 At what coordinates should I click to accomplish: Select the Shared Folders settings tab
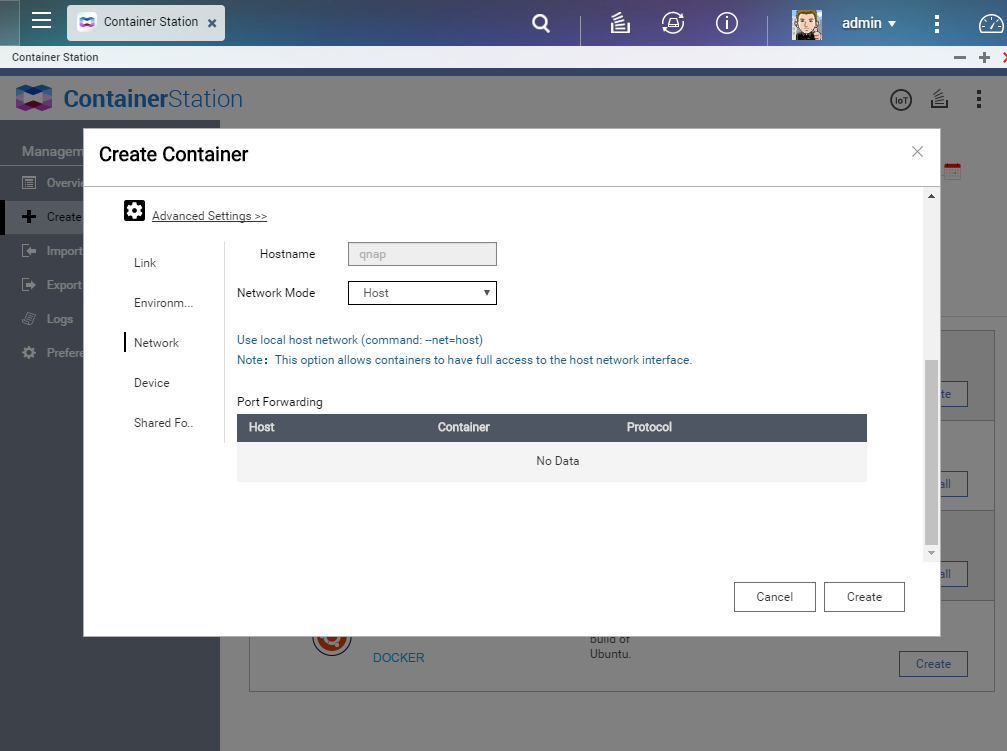click(163, 423)
